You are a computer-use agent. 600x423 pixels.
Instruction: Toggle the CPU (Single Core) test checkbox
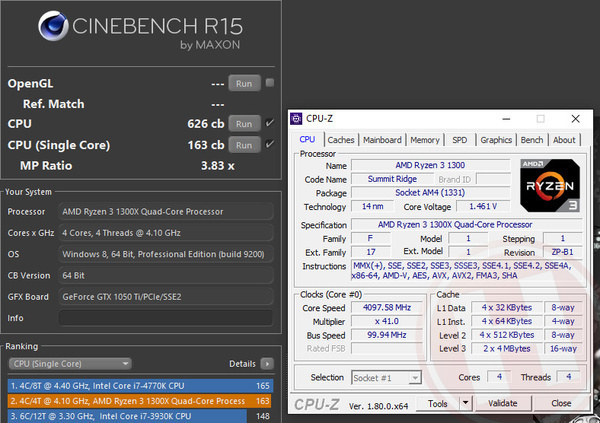click(270, 144)
